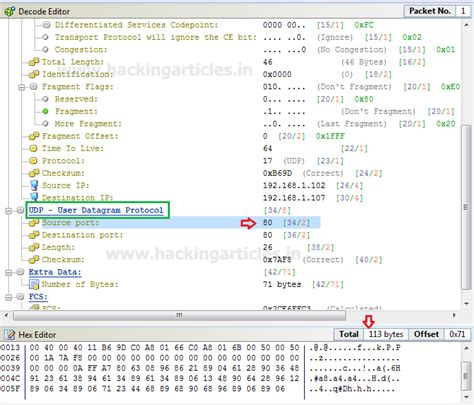Click hex row beginning at offset 0026
The width and height of the screenshot is (474, 405).
click(x=201, y=358)
